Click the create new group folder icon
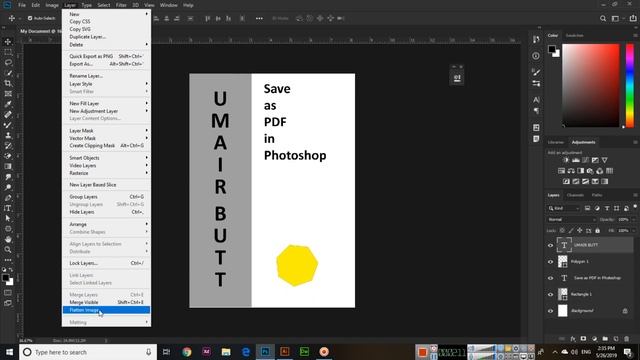 (x=605, y=339)
